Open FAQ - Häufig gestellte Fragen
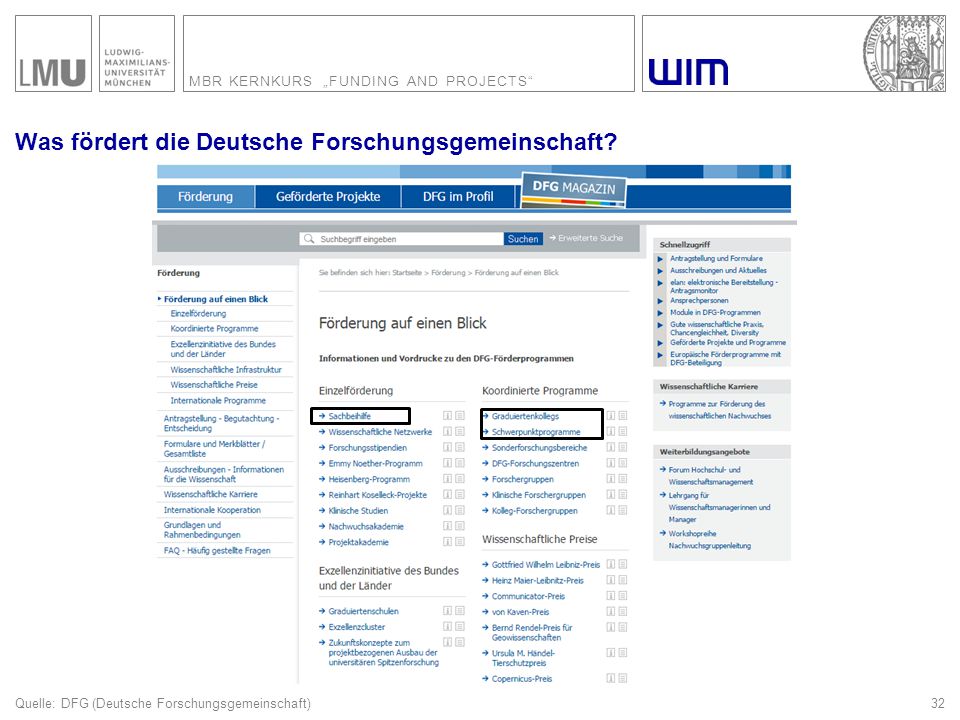Screen dimensions: 960x720 click(217, 550)
